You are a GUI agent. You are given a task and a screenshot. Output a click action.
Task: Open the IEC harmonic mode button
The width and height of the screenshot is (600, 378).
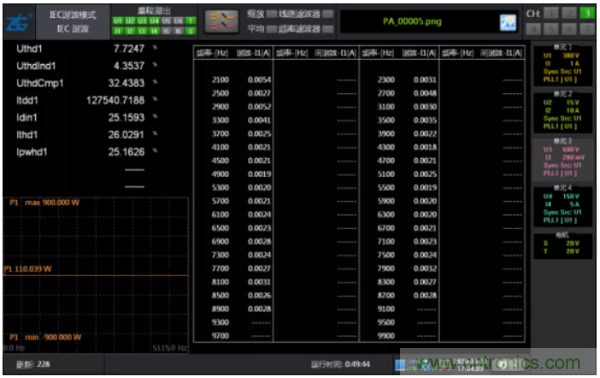tap(73, 22)
